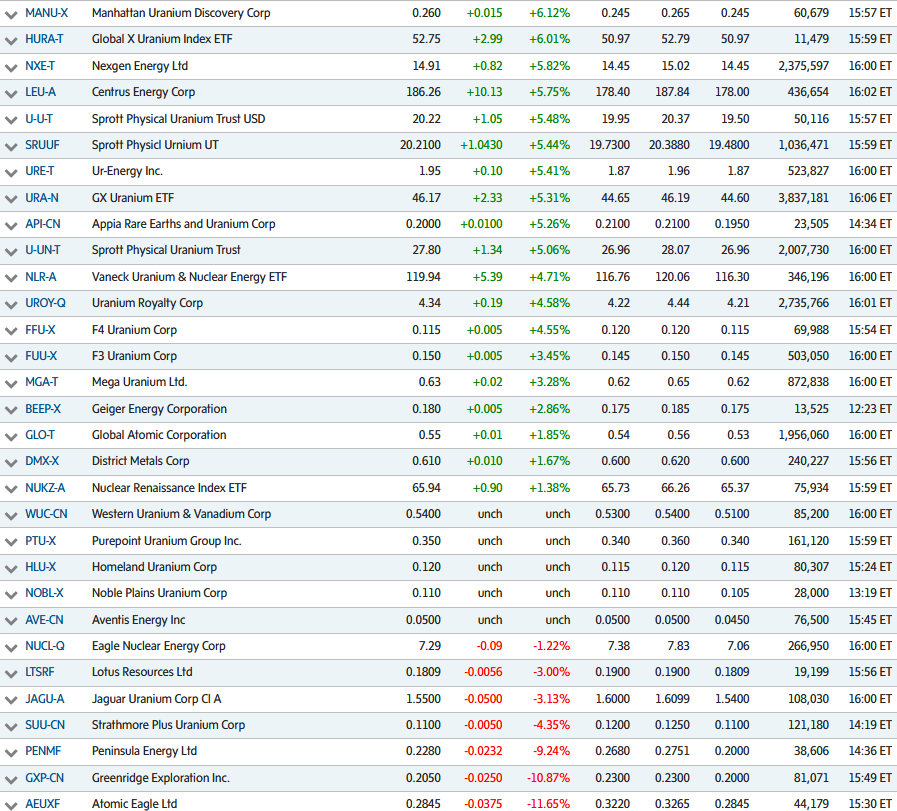Select Greenridge Exploration Inc. name
897x811 pixels.
point(161,778)
